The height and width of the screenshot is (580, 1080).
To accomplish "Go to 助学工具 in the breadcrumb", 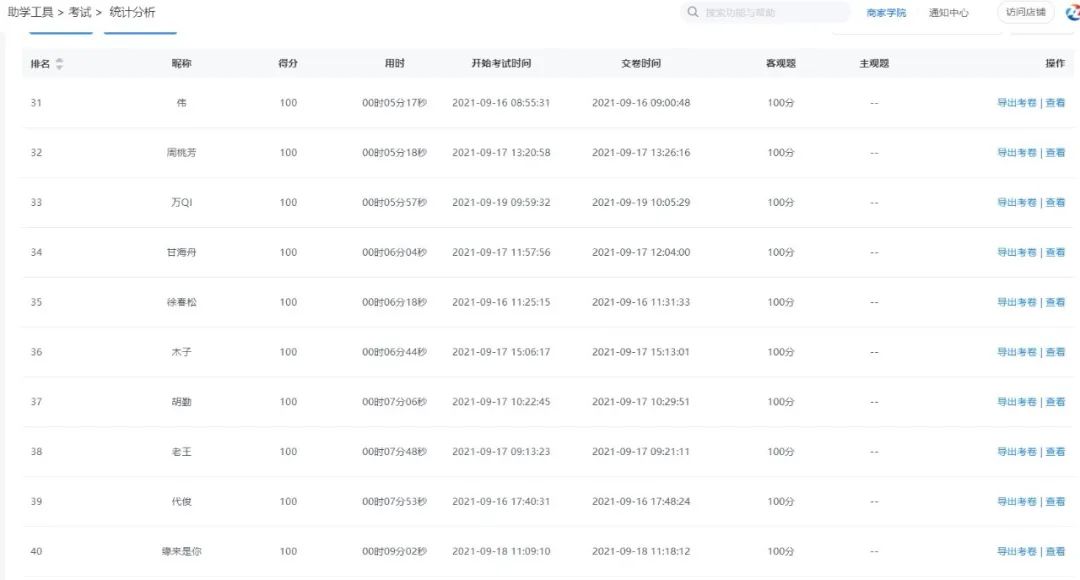I will coord(30,12).
